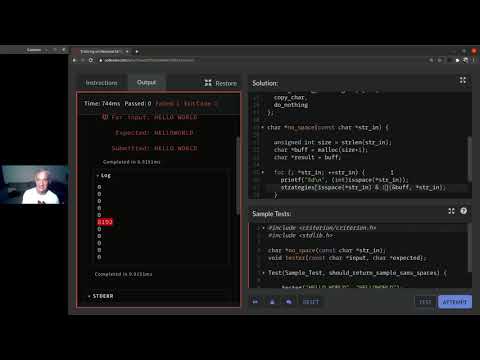The width and height of the screenshot is (480, 360).
Task: Click the RESET button
Action: pyautogui.click(x=311, y=302)
